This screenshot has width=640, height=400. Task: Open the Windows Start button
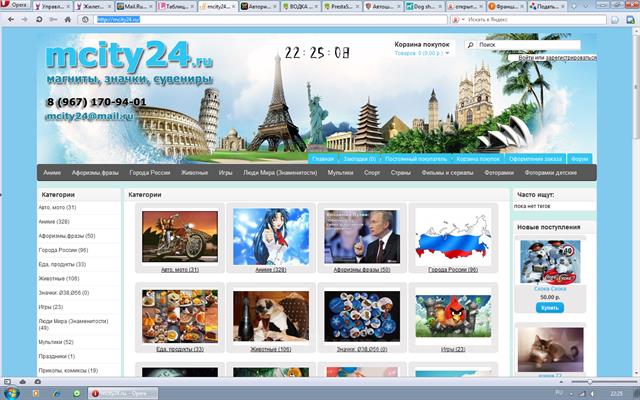point(12,393)
